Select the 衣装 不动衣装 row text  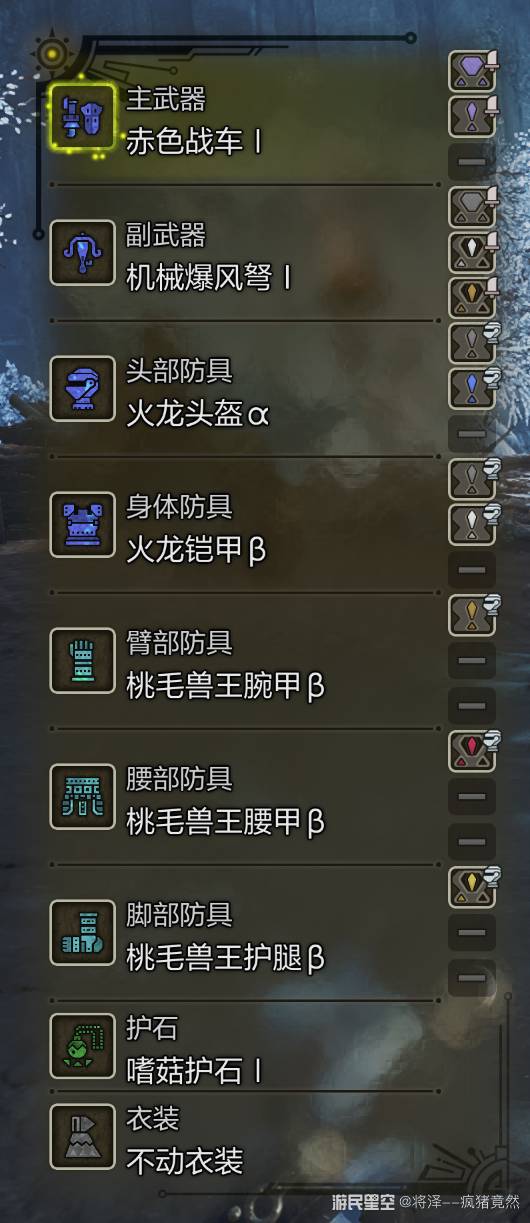(184, 1139)
